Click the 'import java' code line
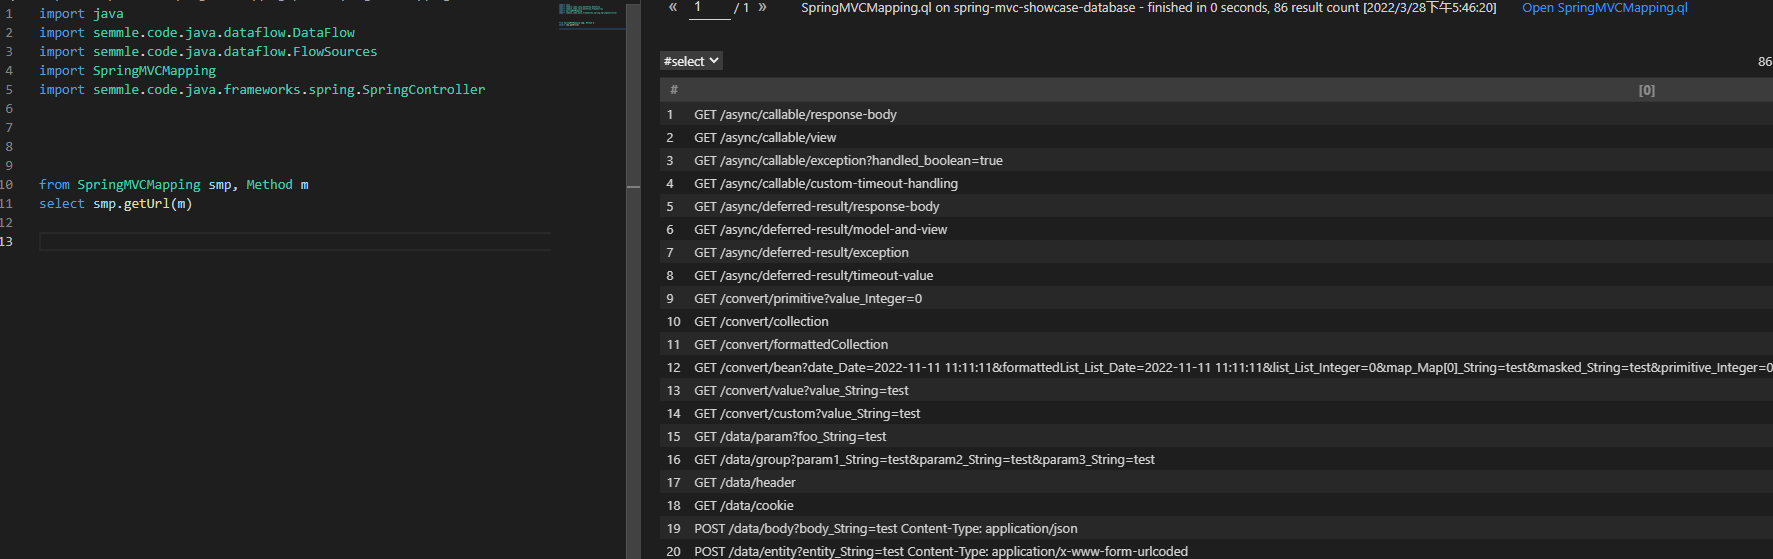 point(81,13)
